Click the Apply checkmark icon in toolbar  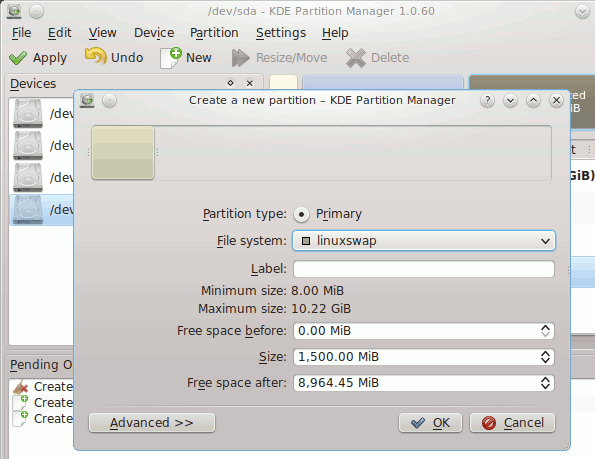(18, 58)
